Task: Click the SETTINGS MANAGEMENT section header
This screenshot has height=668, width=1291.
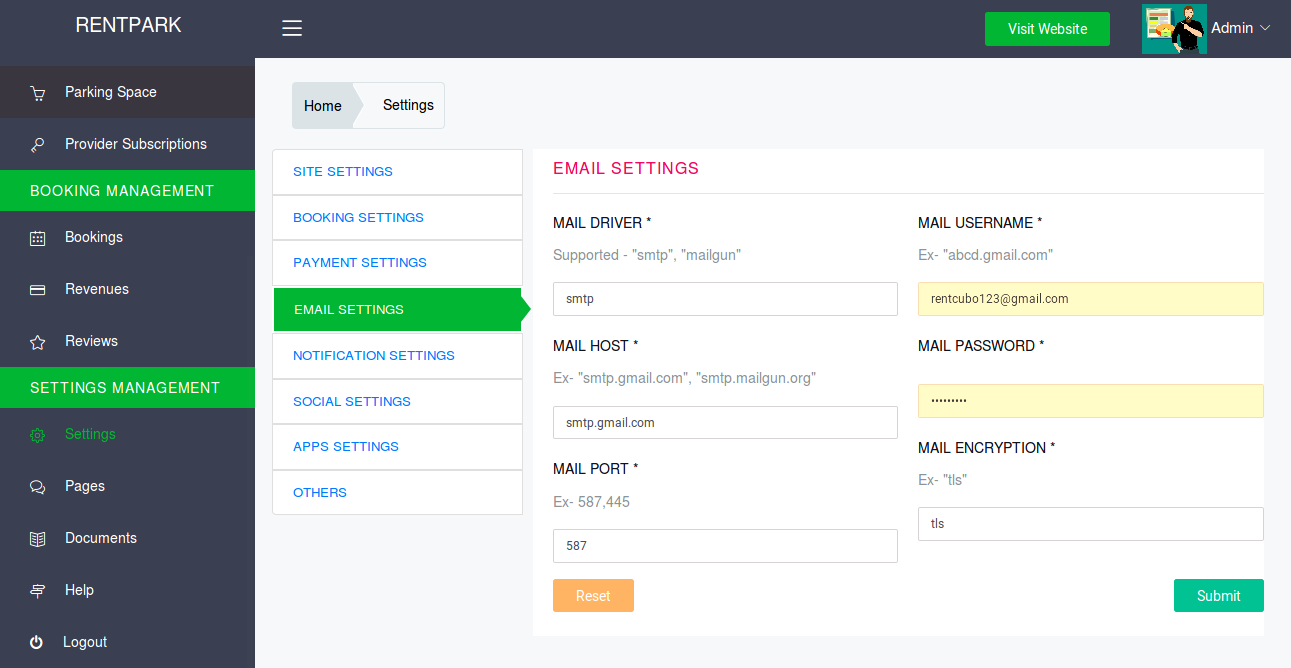Action: click(125, 387)
